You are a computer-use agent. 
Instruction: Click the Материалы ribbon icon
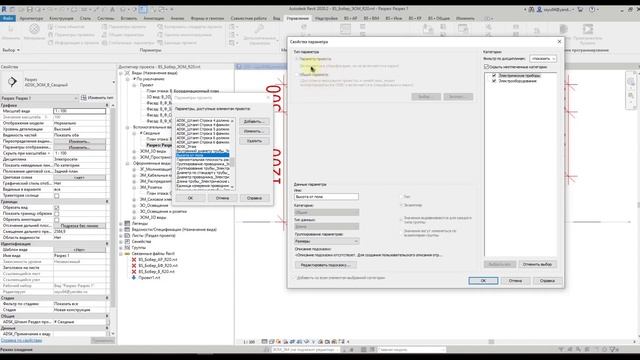coord(34,29)
